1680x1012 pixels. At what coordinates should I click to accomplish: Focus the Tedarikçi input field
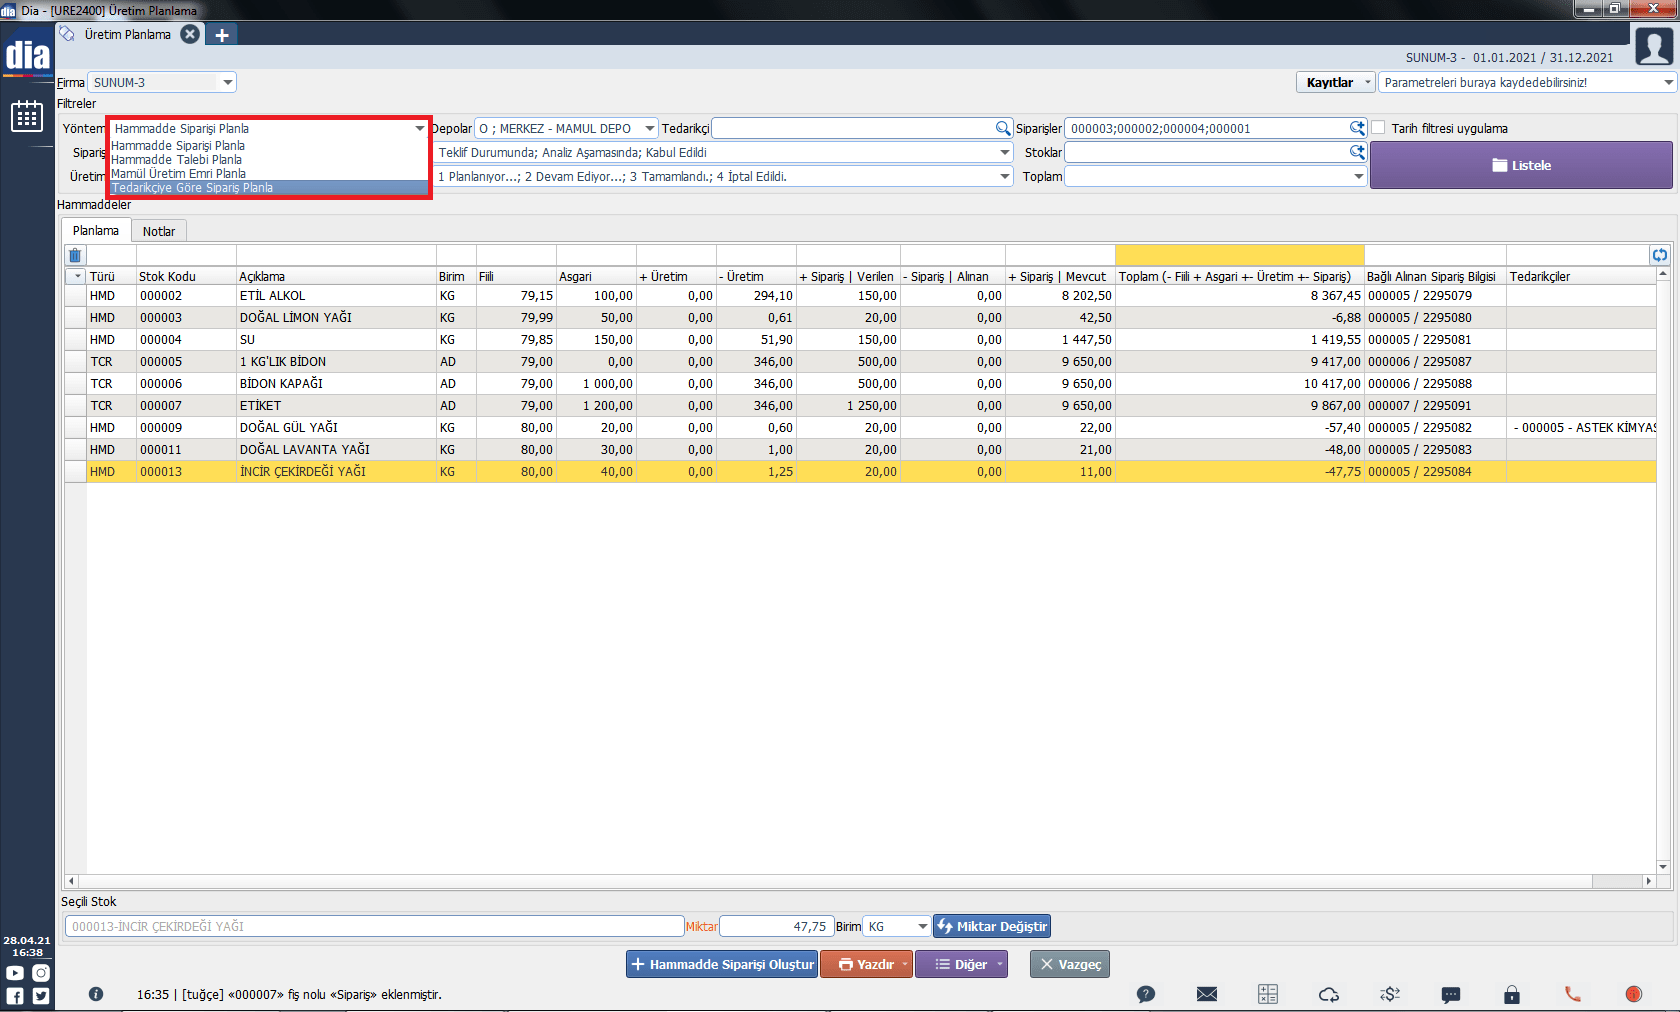coord(854,128)
